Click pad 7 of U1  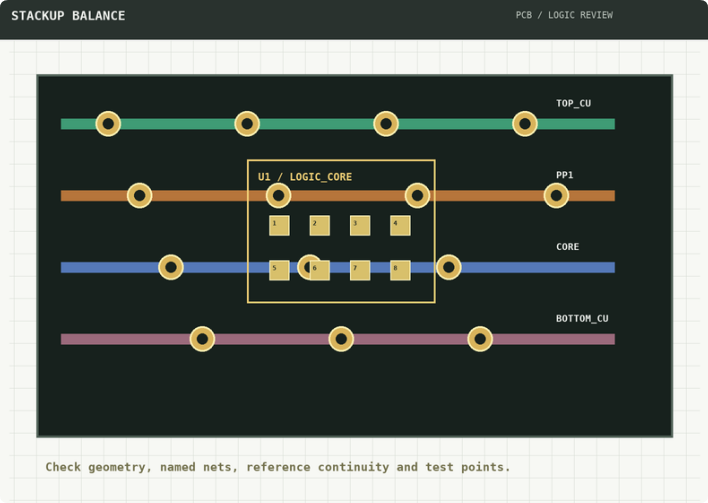pos(360,270)
